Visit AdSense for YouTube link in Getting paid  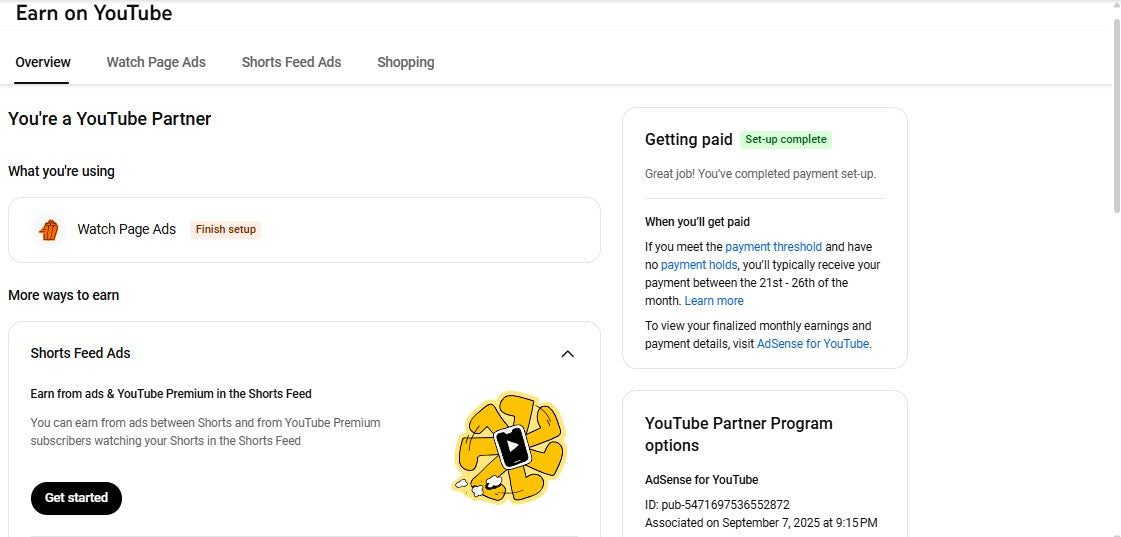pos(812,344)
